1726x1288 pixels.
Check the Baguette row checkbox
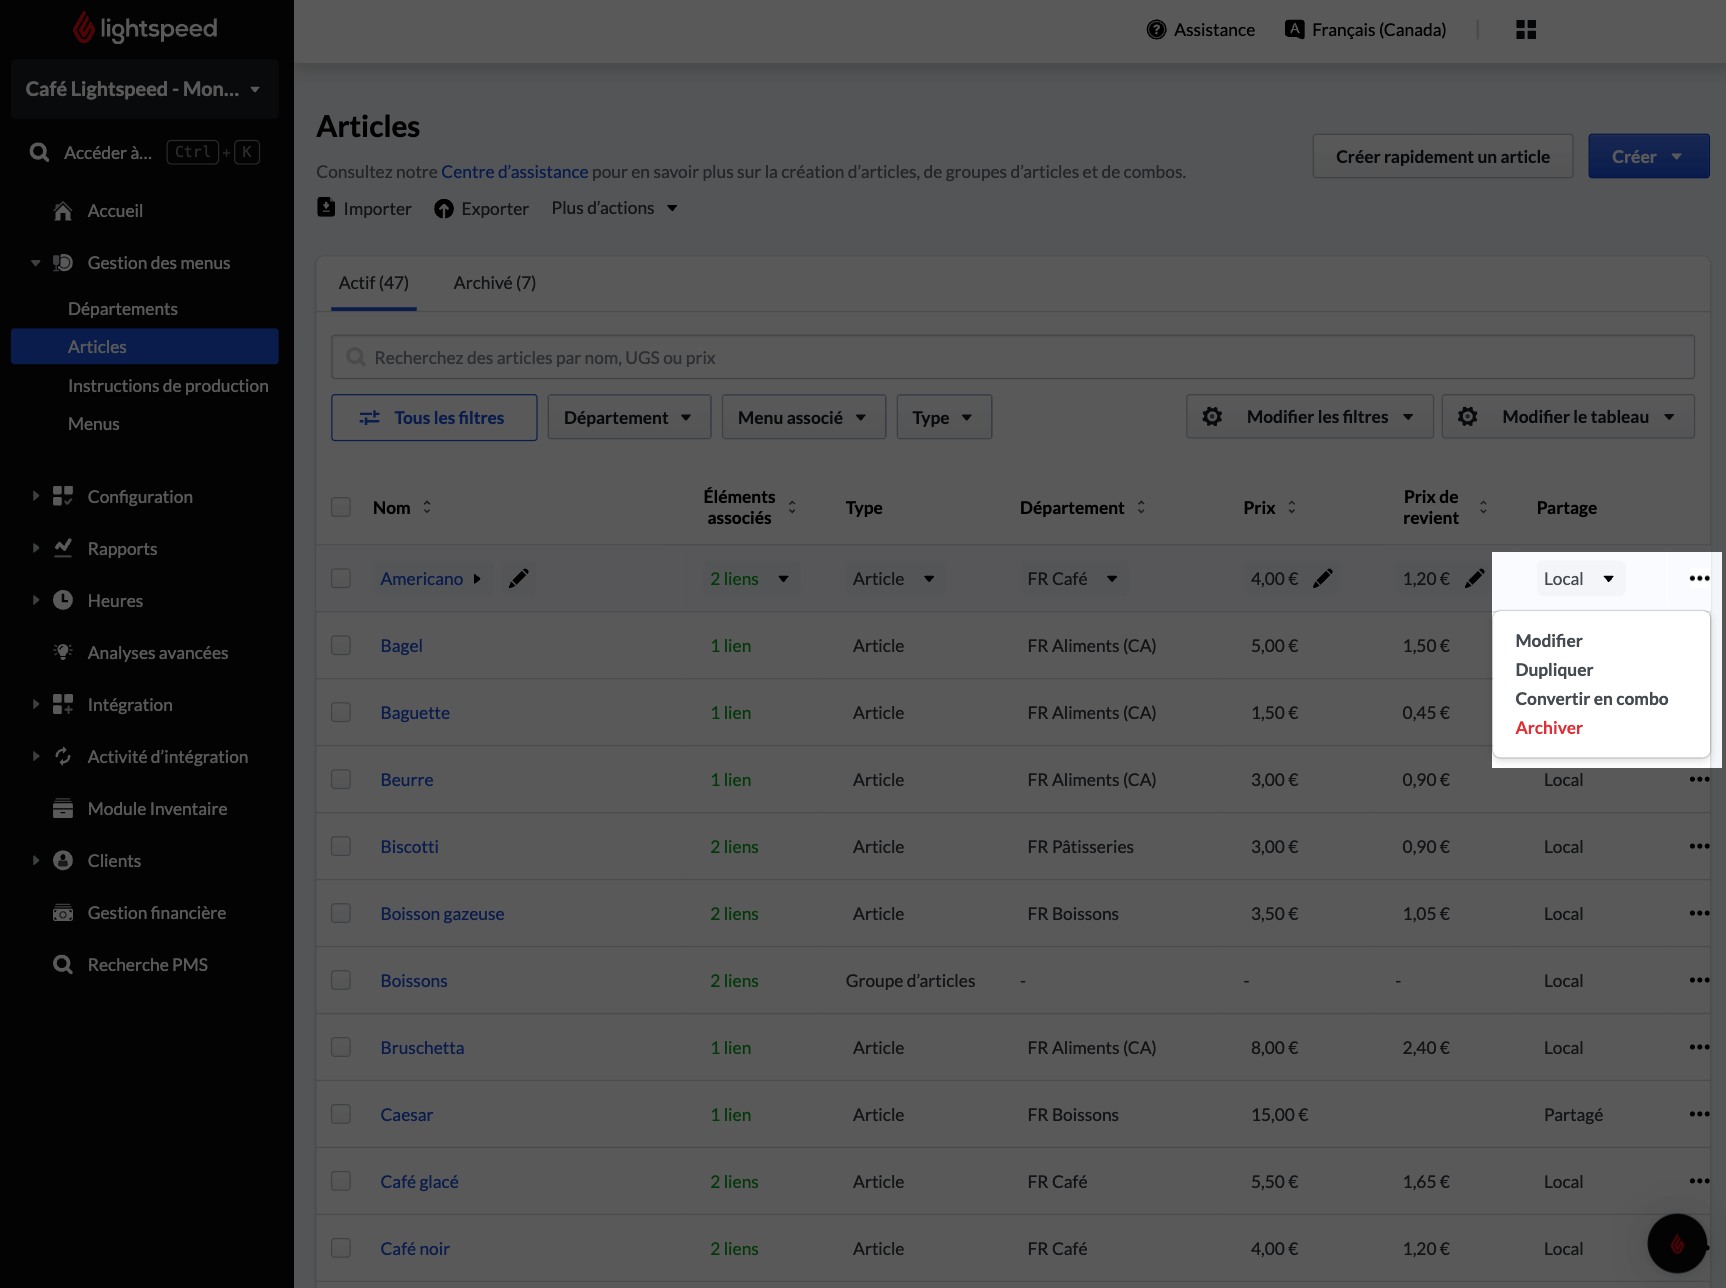click(x=341, y=712)
